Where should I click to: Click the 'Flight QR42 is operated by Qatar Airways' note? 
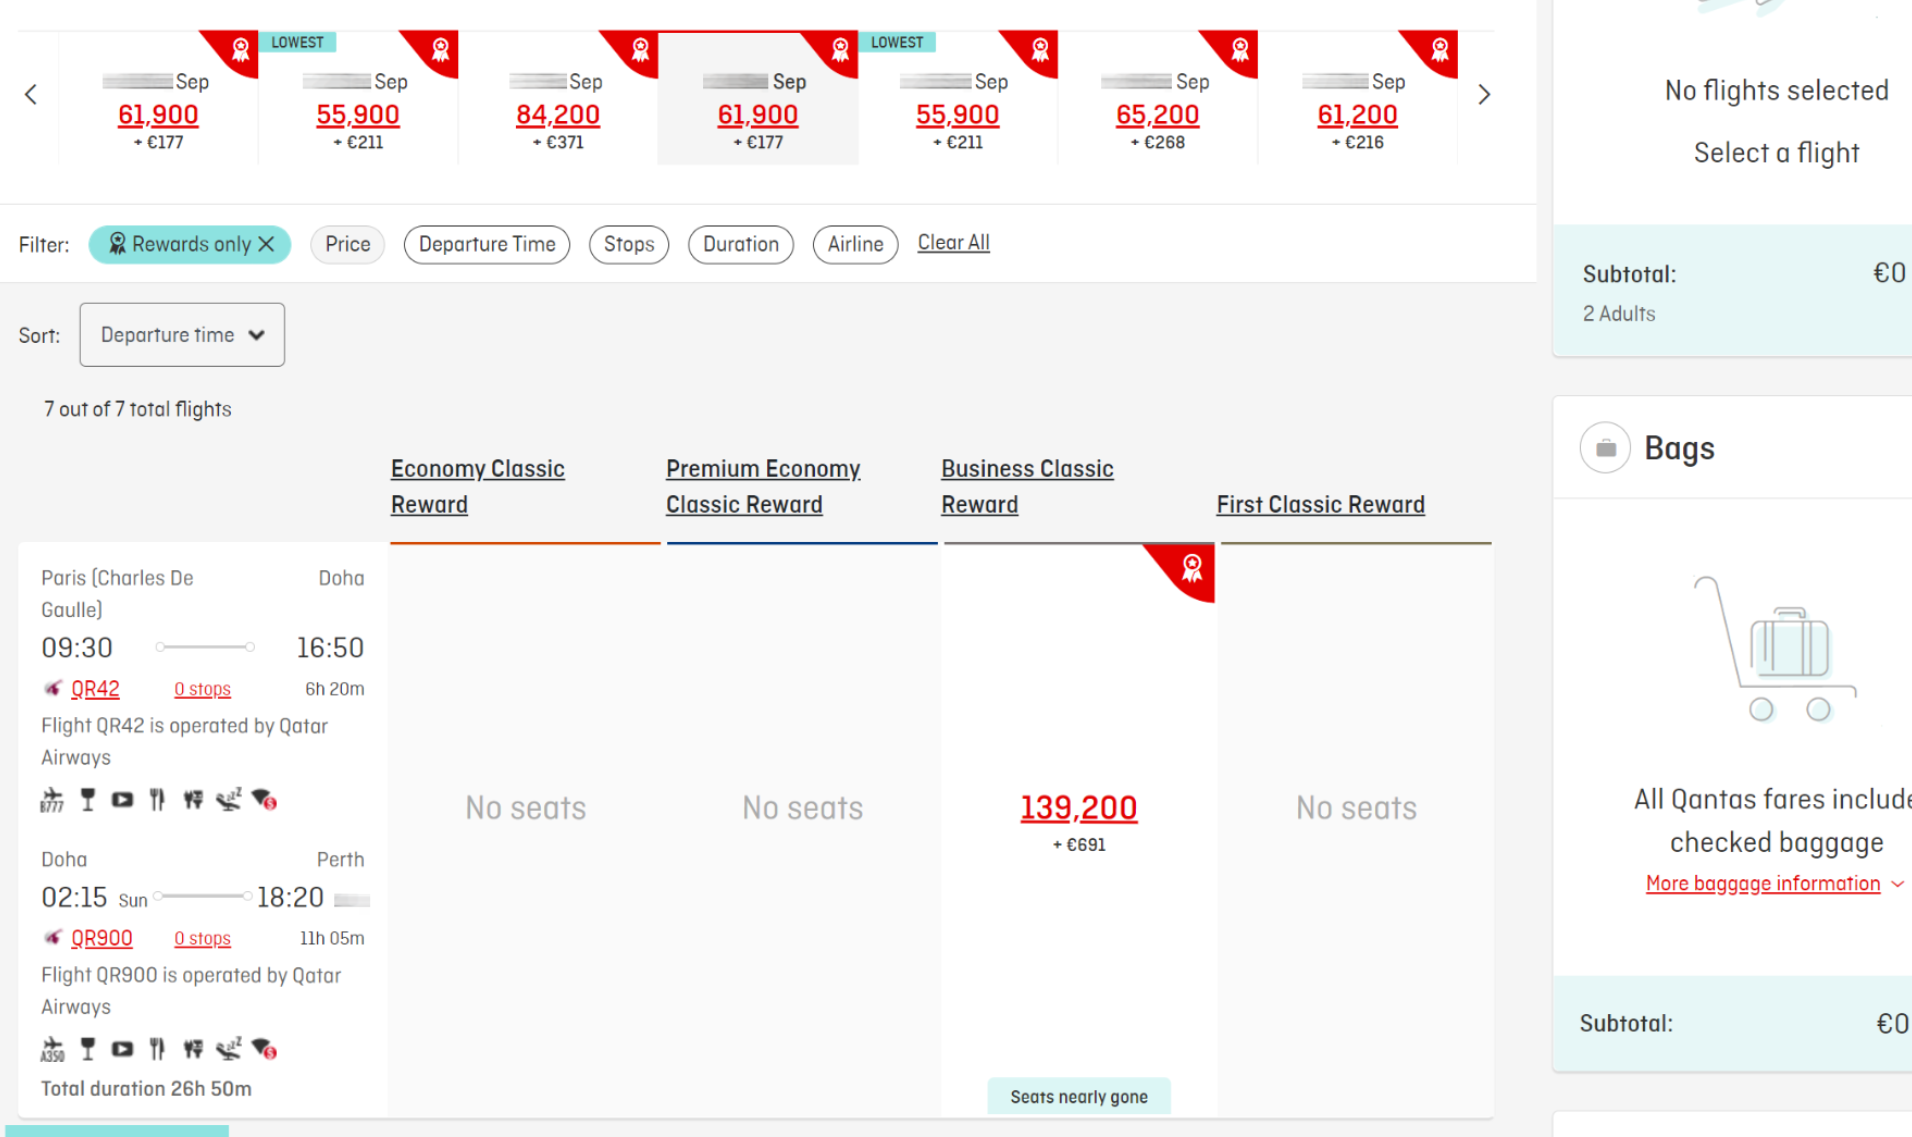184,742
